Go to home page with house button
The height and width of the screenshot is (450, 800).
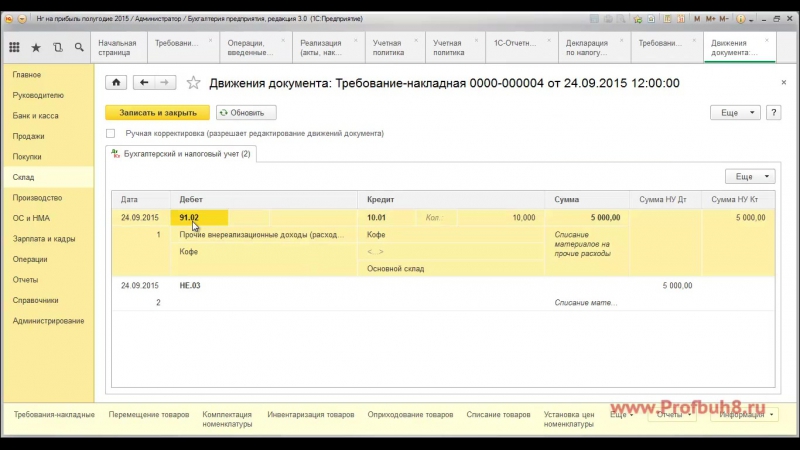[x=116, y=82]
